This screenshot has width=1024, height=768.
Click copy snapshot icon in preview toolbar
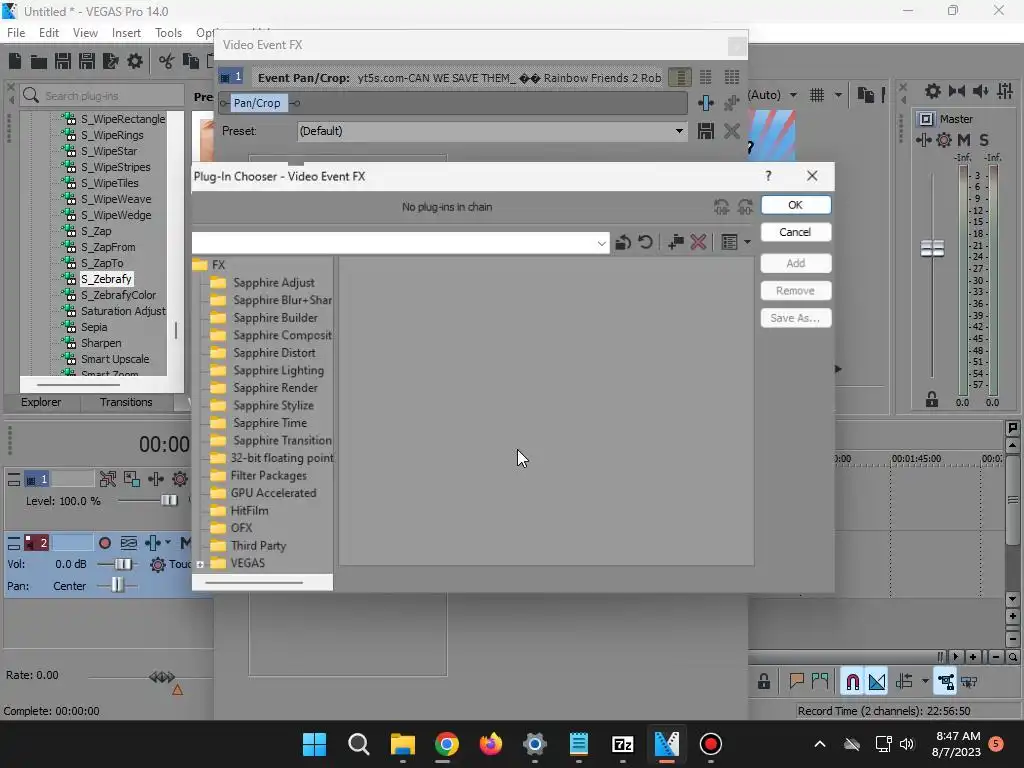(x=866, y=95)
